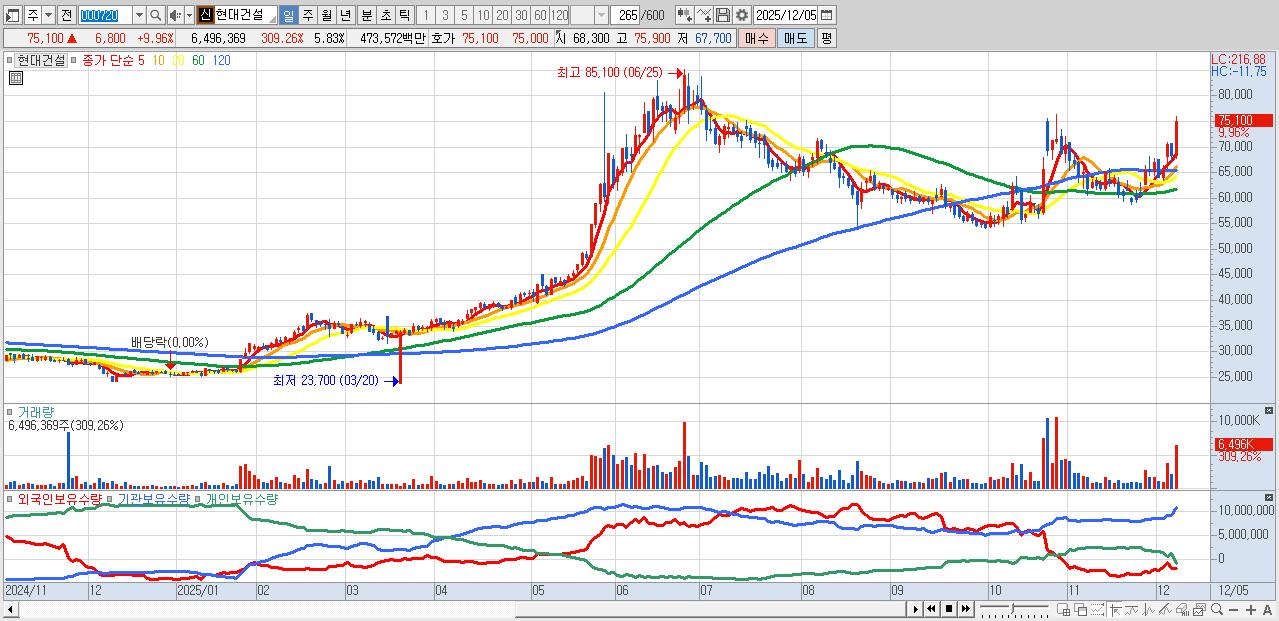Click the date field 2025/12/05
Screen dimensions: 1279x621
coord(786,15)
